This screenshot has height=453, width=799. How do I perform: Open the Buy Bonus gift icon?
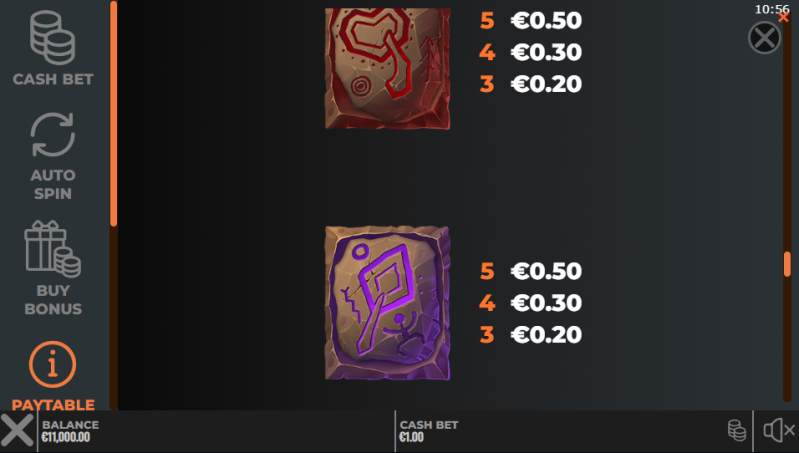(52, 249)
